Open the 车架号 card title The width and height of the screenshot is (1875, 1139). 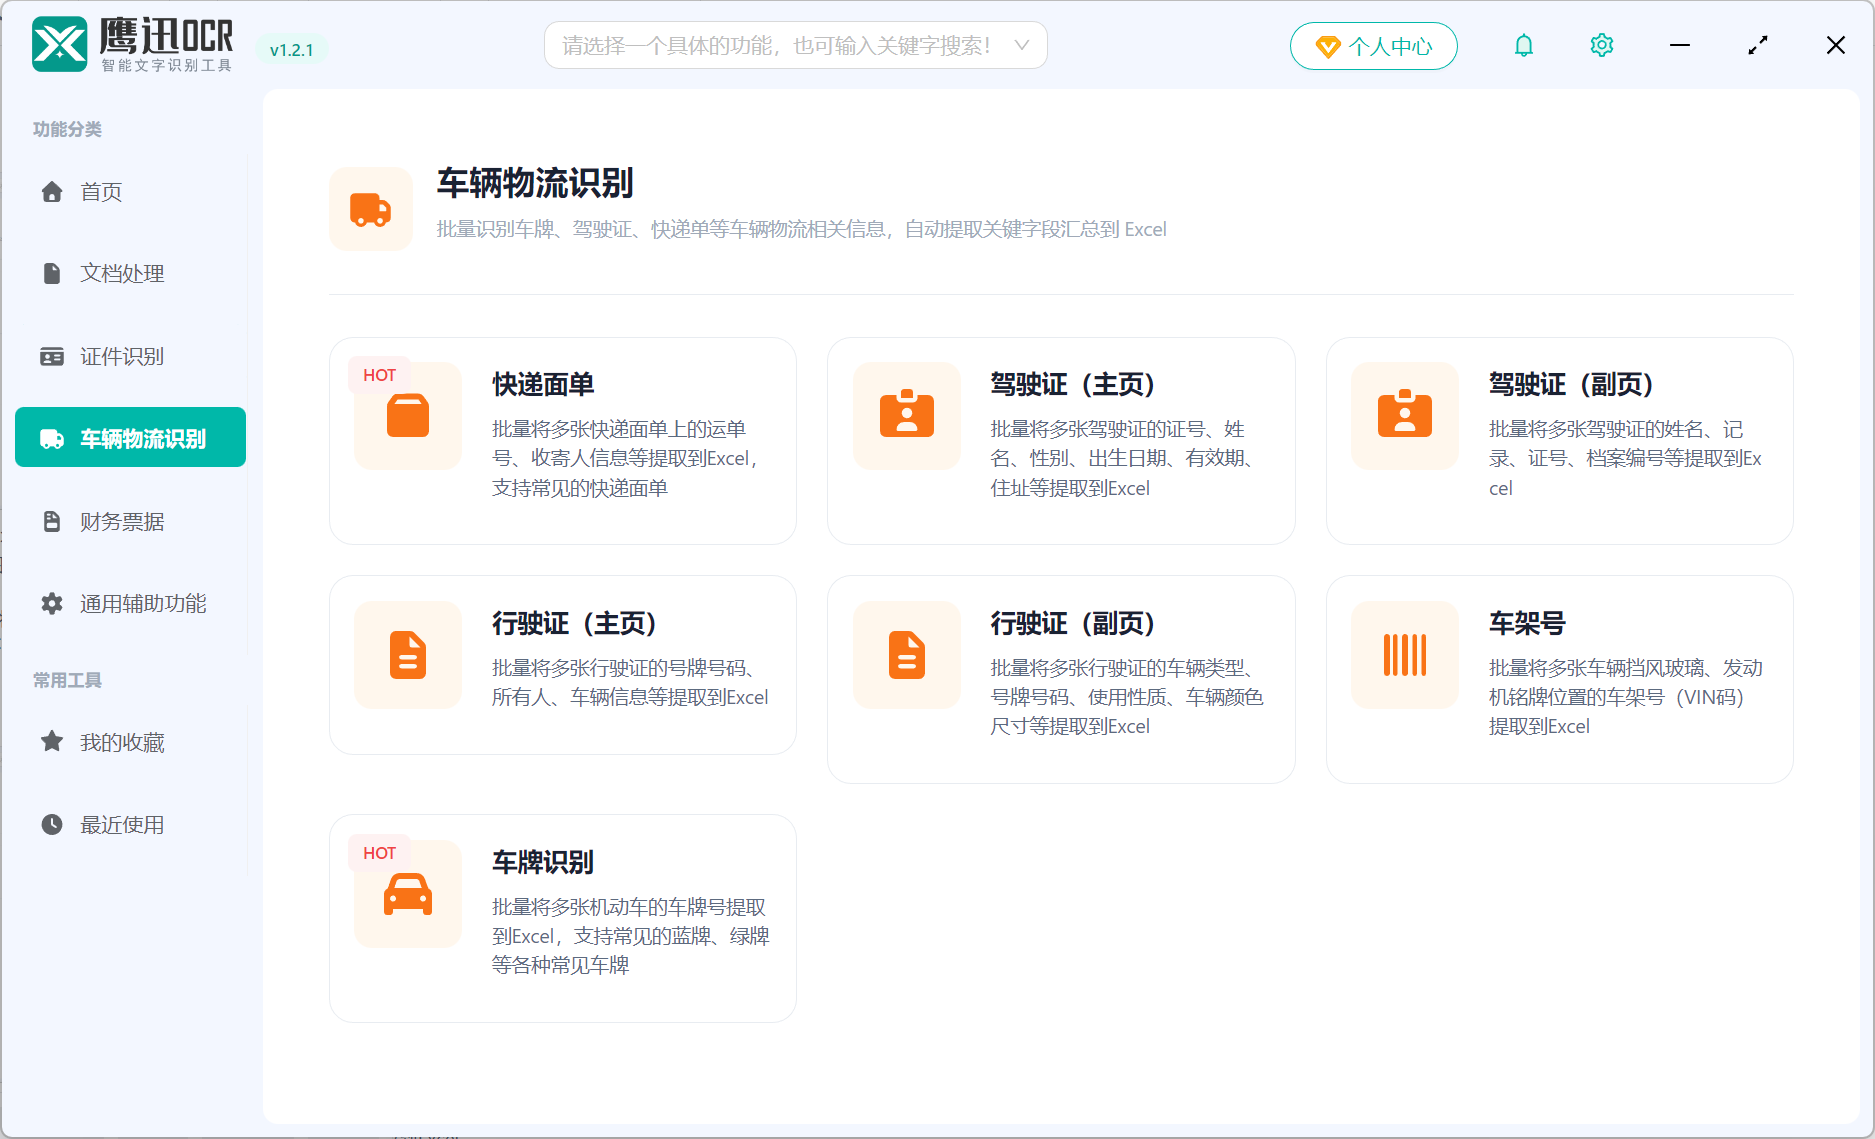coord(1527,623)
